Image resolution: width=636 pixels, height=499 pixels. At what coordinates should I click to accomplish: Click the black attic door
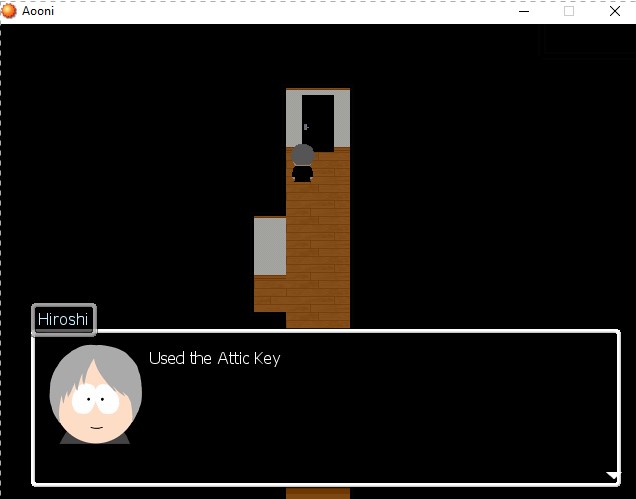318,123
